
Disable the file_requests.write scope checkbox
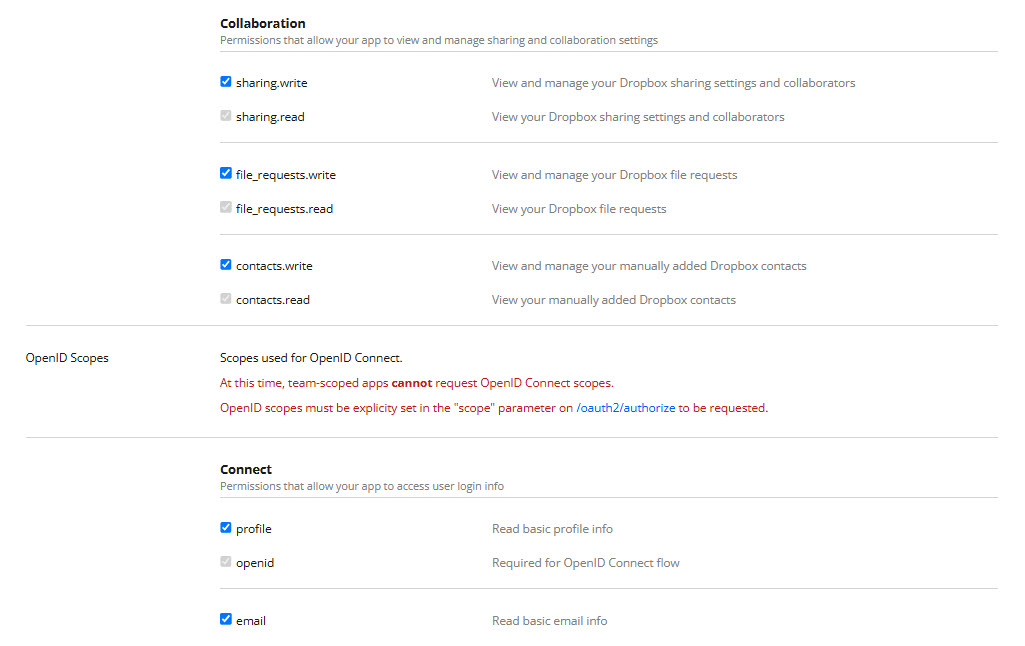click(x=226, y=173)
